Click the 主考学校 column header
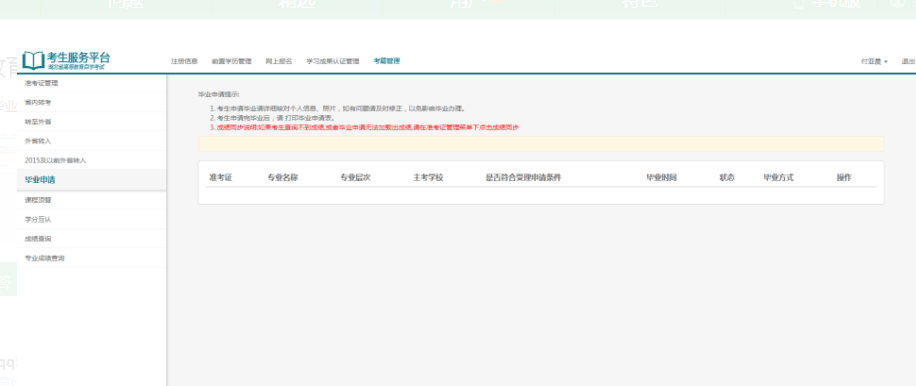Screen dimensions: 916x386 coord(428,178)
